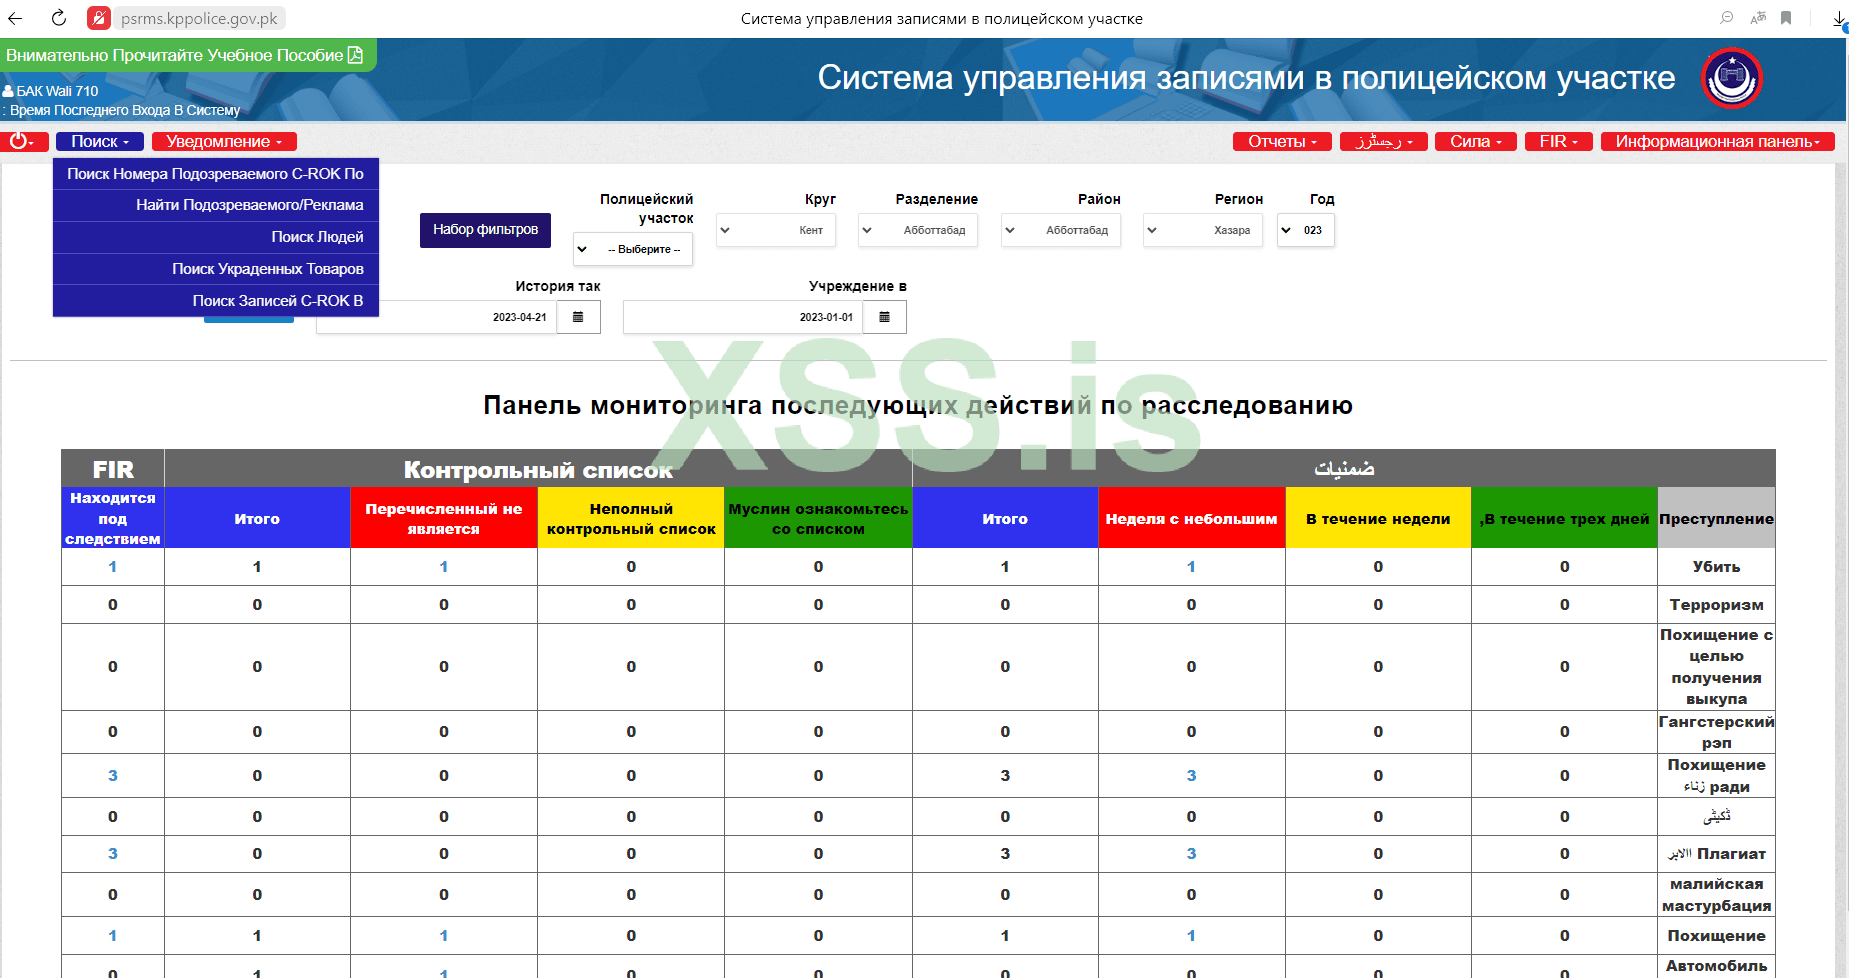Click the В течение трех дней header

[1565, 518]
